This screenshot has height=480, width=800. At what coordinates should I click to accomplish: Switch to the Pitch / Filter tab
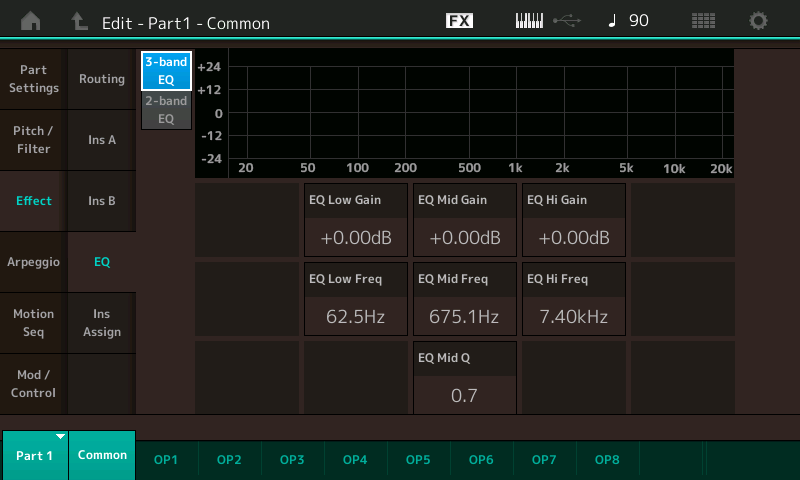click(x=34, y=140)
